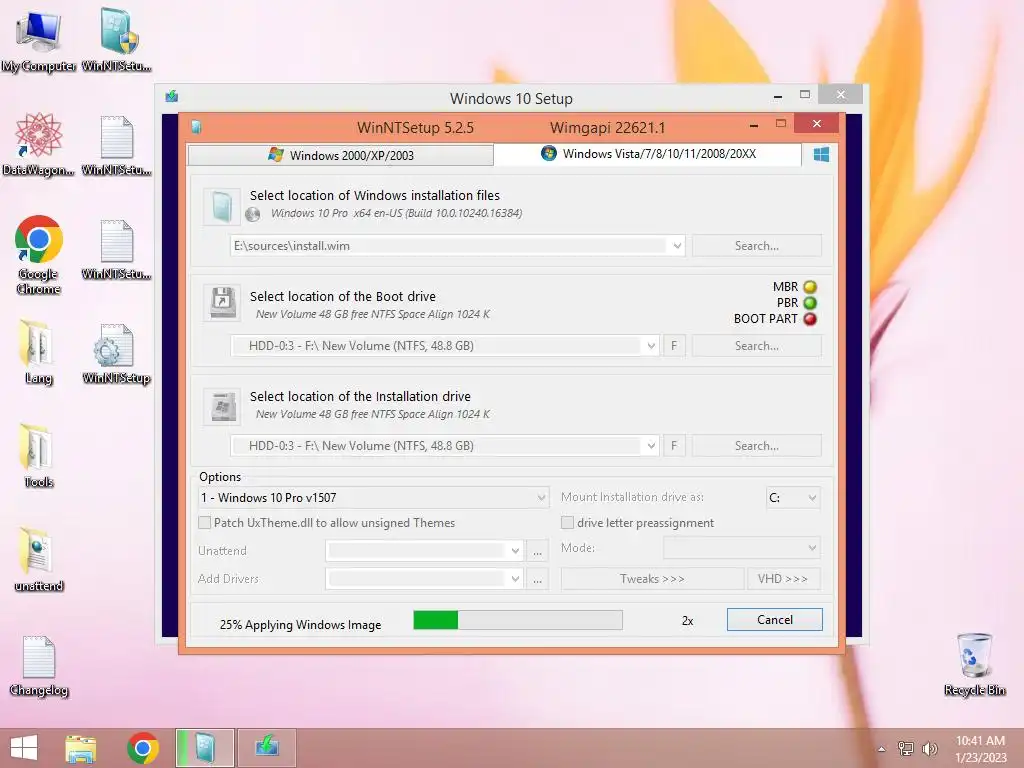Viewport: 1024px width, 768px height.
Task: Toggle drive letter preassignment checkbox
Action: click(568, 522)
